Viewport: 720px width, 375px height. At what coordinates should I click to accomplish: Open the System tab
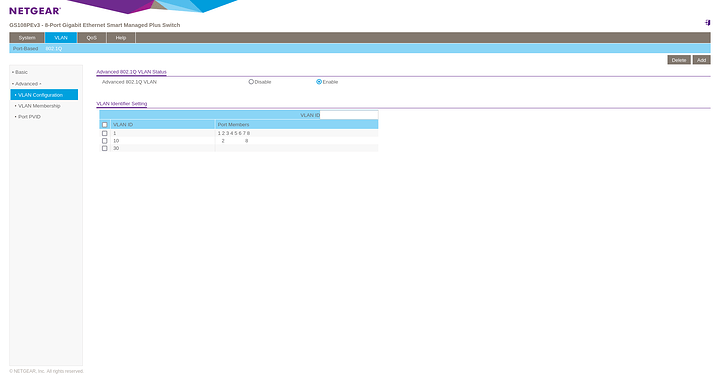click(27, 38)
